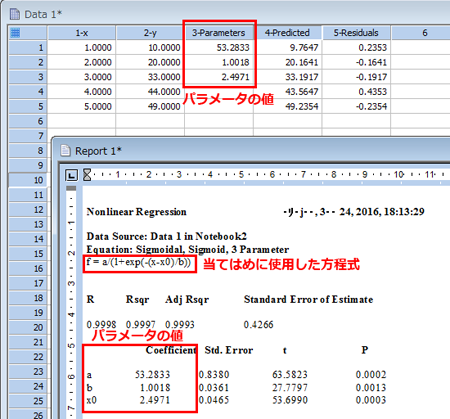Select row header 10

[x=28, y=180]
